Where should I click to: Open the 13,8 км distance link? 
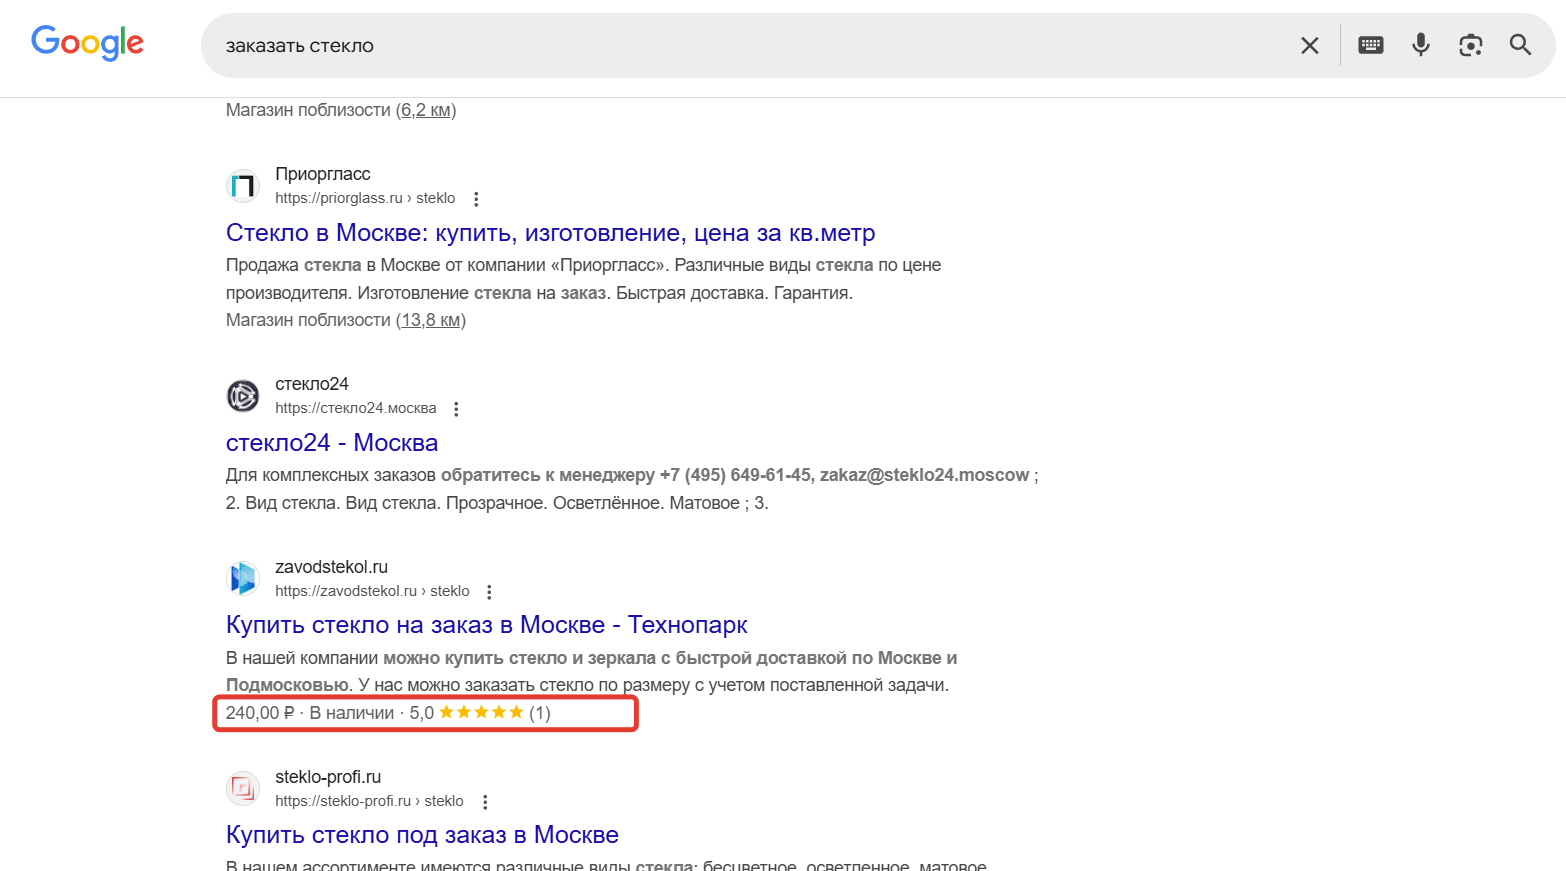431,320
